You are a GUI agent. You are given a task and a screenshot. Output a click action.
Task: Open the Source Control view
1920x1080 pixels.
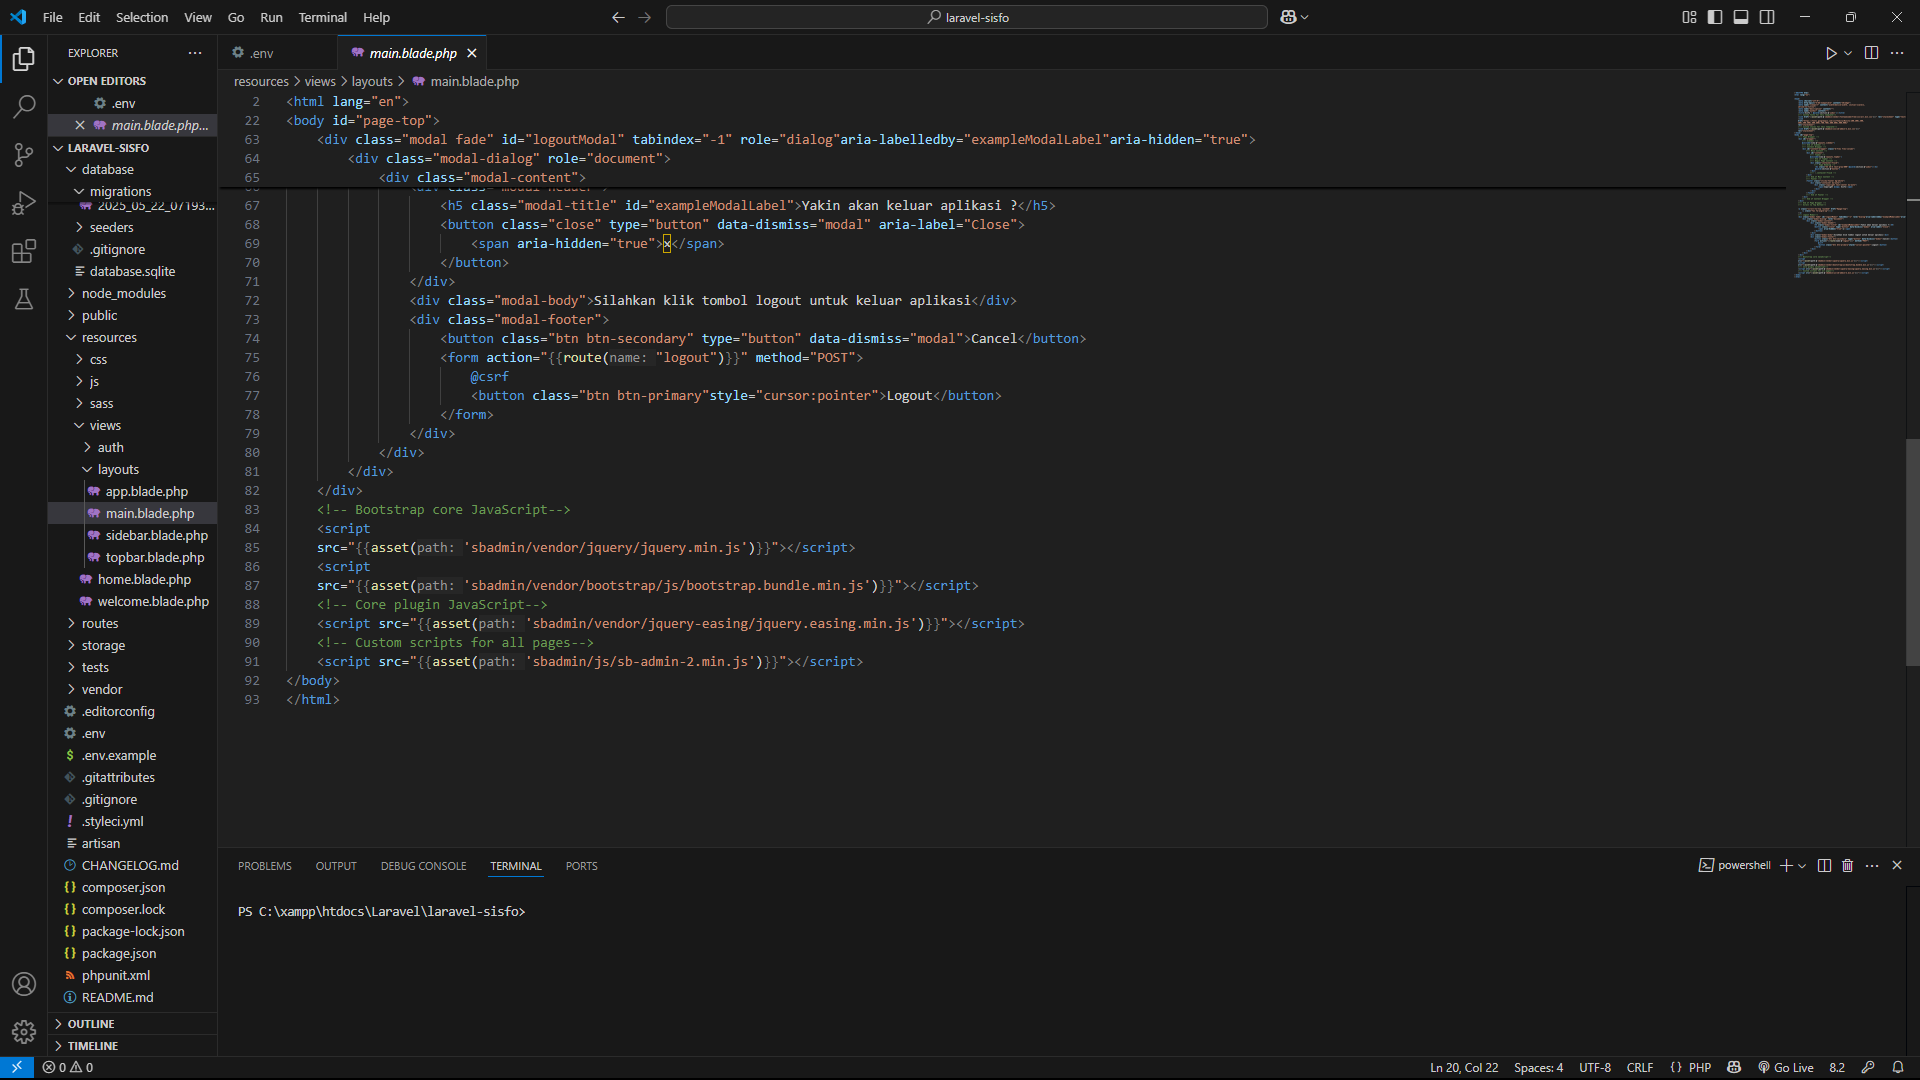(24, 154)
